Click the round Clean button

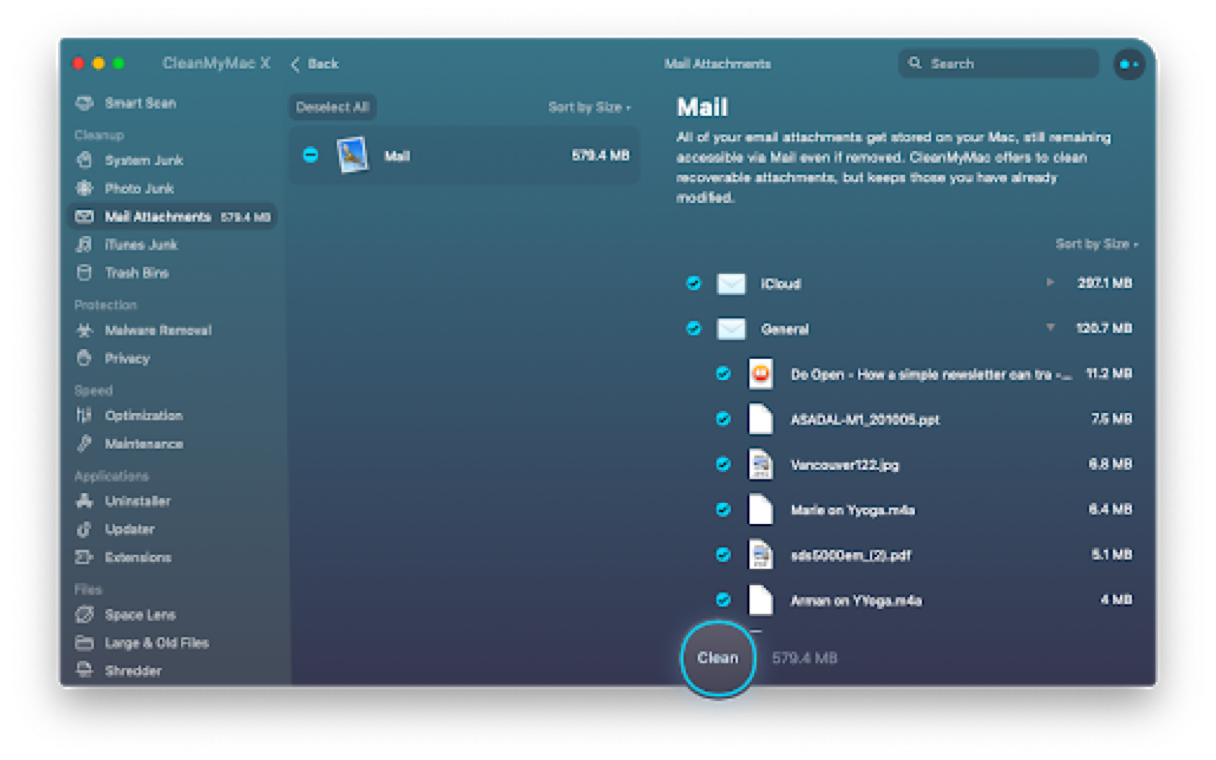click(717, 658)
